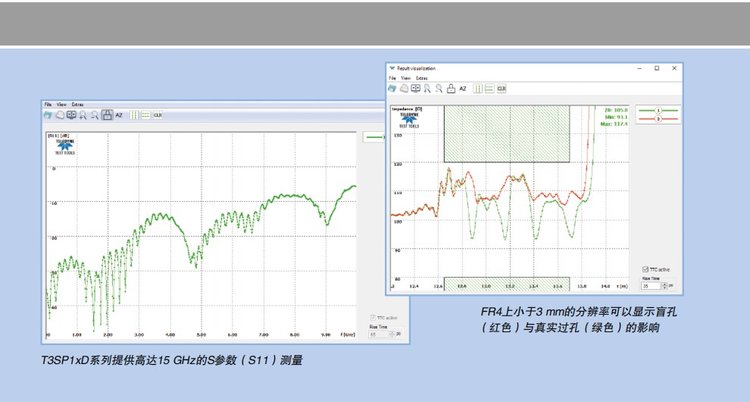
Task: Open the View menu in S11 window
Action: pos(61,104)
